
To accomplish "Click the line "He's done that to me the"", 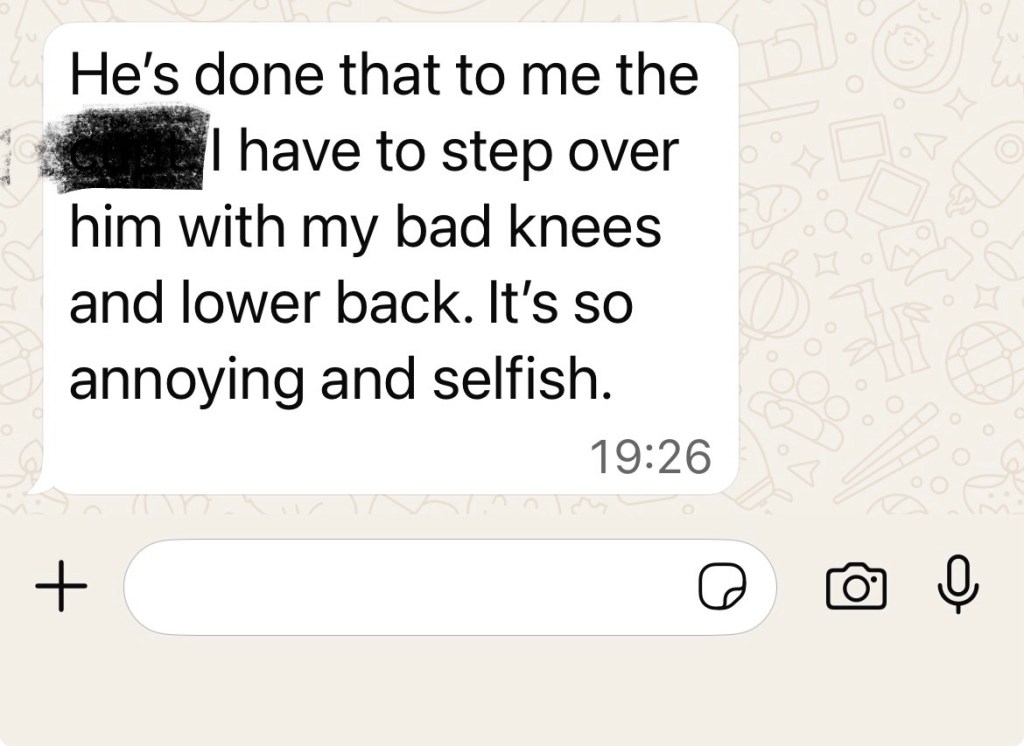I will [384, 74].
